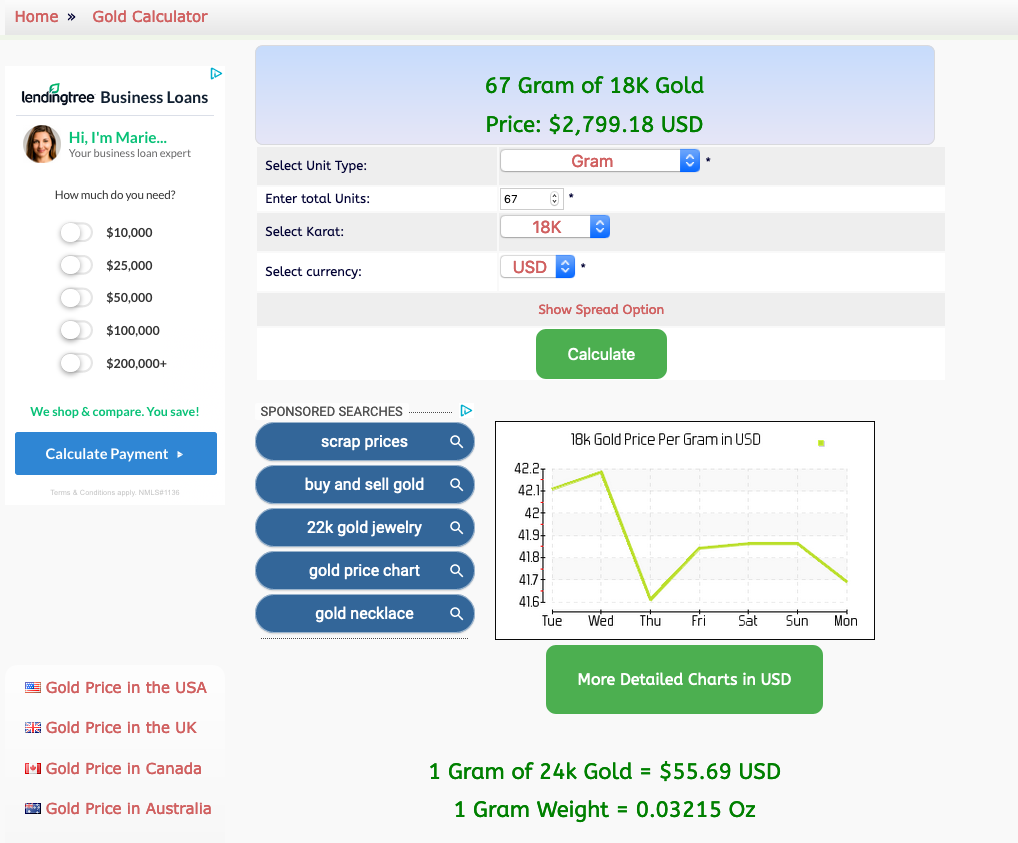Toggle the $50,000 loan amount switch

pos(75,298)
